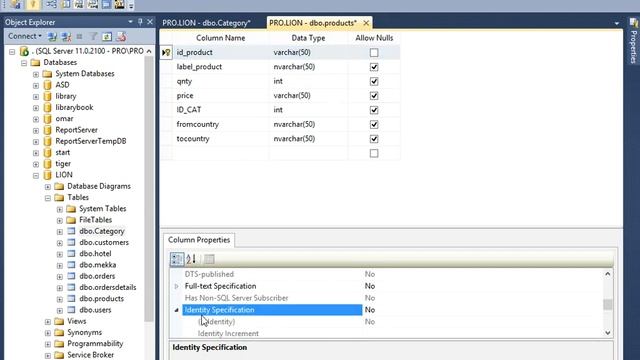Uncheck Allow Nulls for price
This screenshot has width=640, height=360.
374,96
